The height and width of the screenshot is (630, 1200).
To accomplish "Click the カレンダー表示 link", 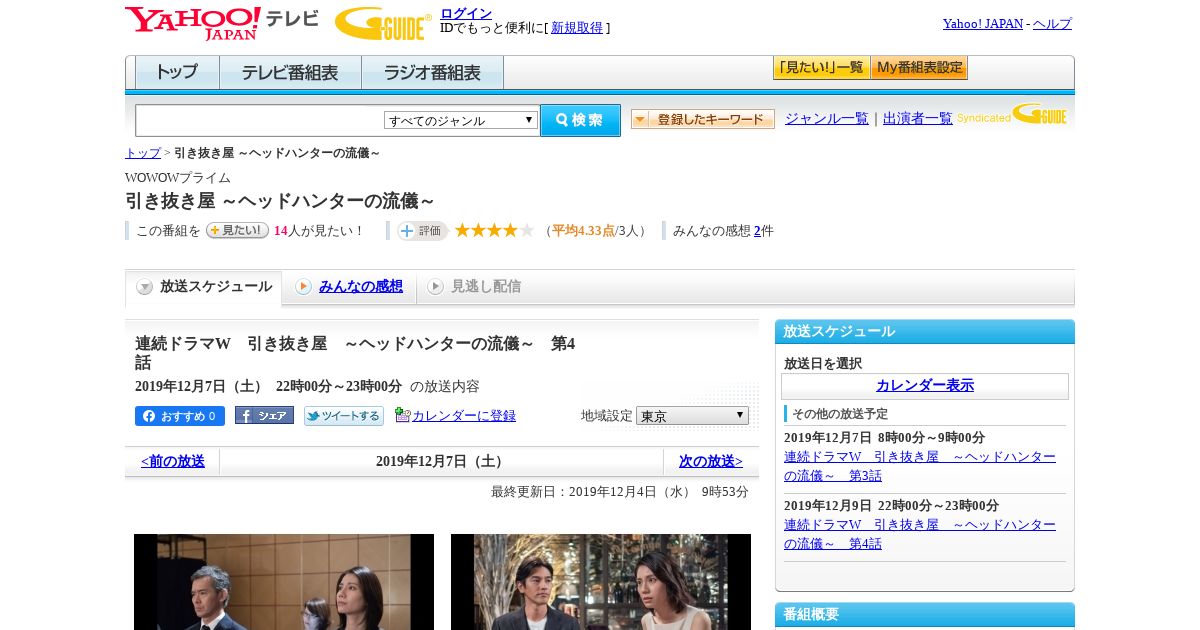I will 925,386.
